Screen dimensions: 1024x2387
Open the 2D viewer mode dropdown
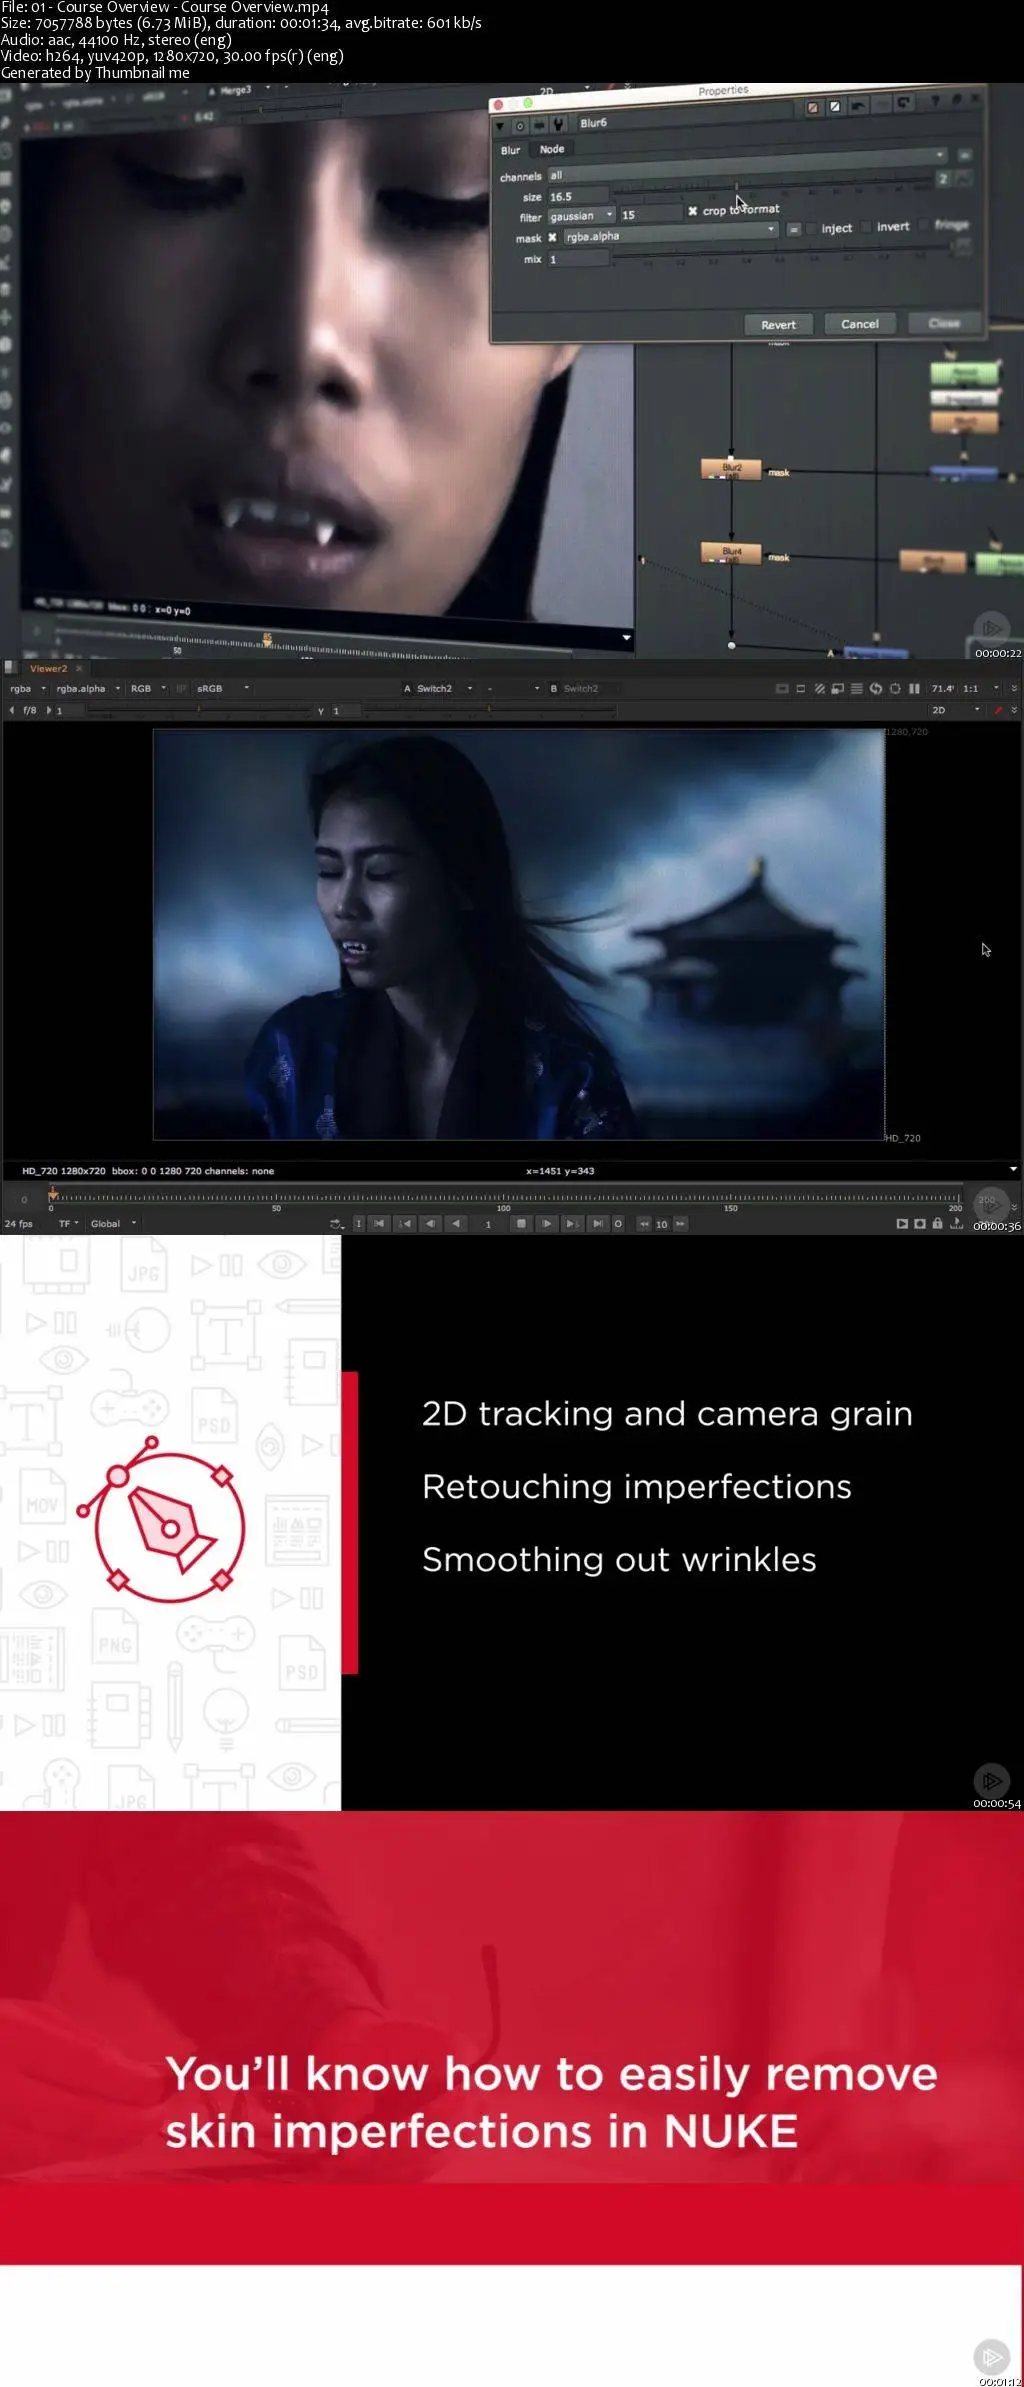[x=955, y=710]
